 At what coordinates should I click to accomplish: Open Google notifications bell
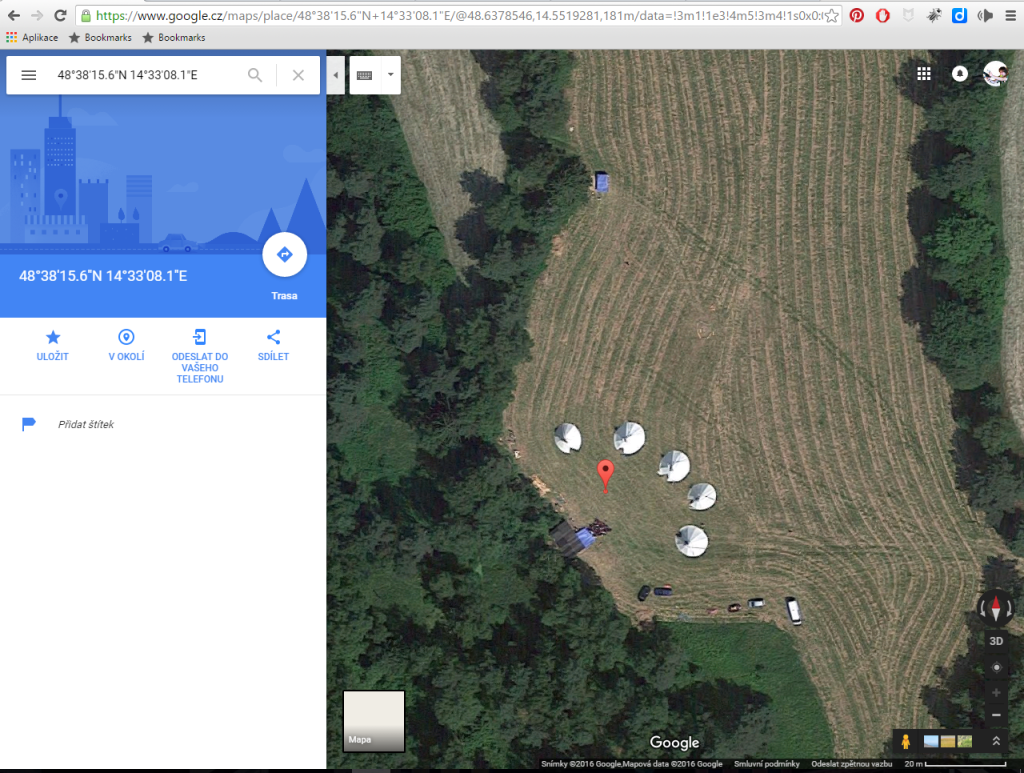coord(959,74)
